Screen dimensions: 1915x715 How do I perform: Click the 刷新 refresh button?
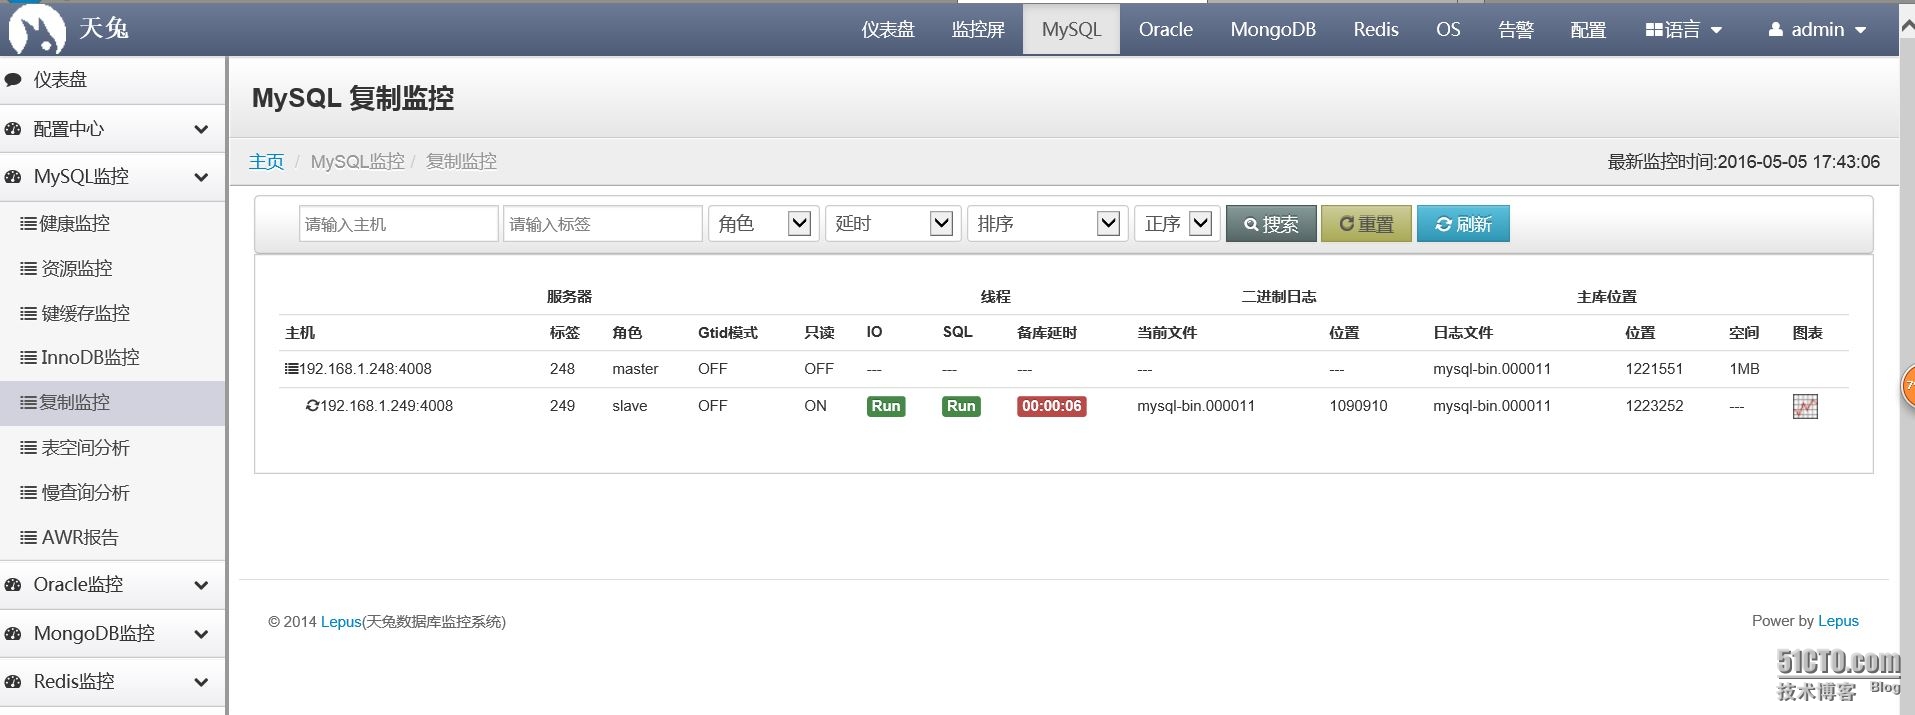[x=1463, y=224]
